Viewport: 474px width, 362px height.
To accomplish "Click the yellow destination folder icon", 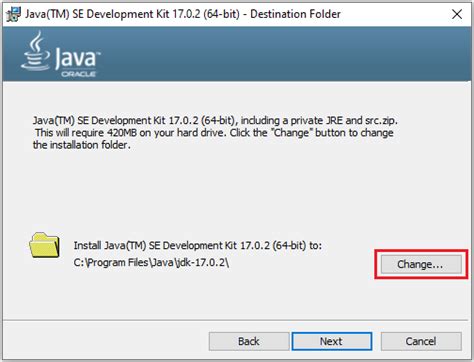I will (x=44, y=245).
